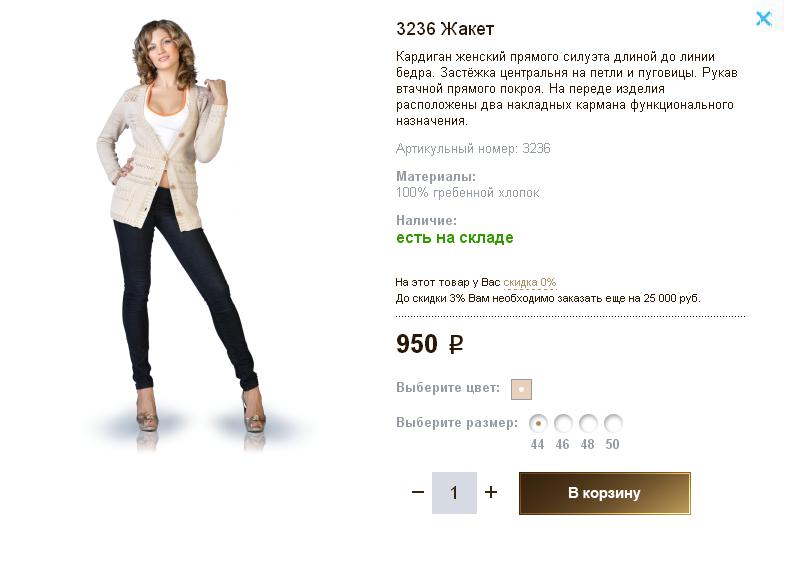Image resolution: width=788 pixels, height=582 pixels.
Task: Click the «Артикульный номер: 3236» line
Action: pos(473,149)
